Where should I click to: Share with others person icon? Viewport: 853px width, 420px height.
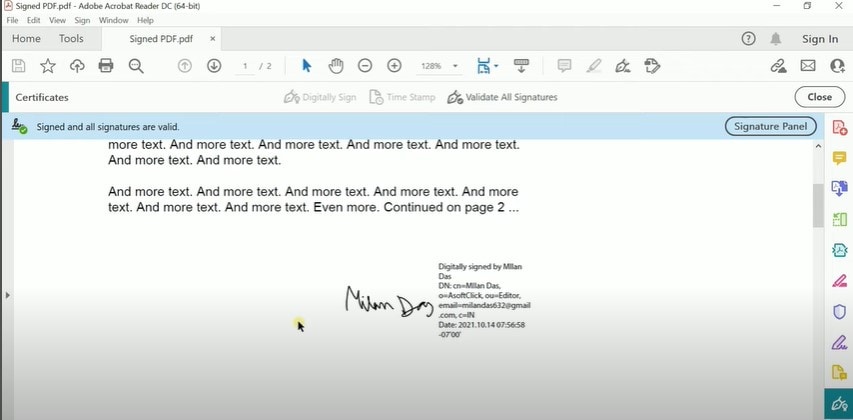[x=838, y=66]
